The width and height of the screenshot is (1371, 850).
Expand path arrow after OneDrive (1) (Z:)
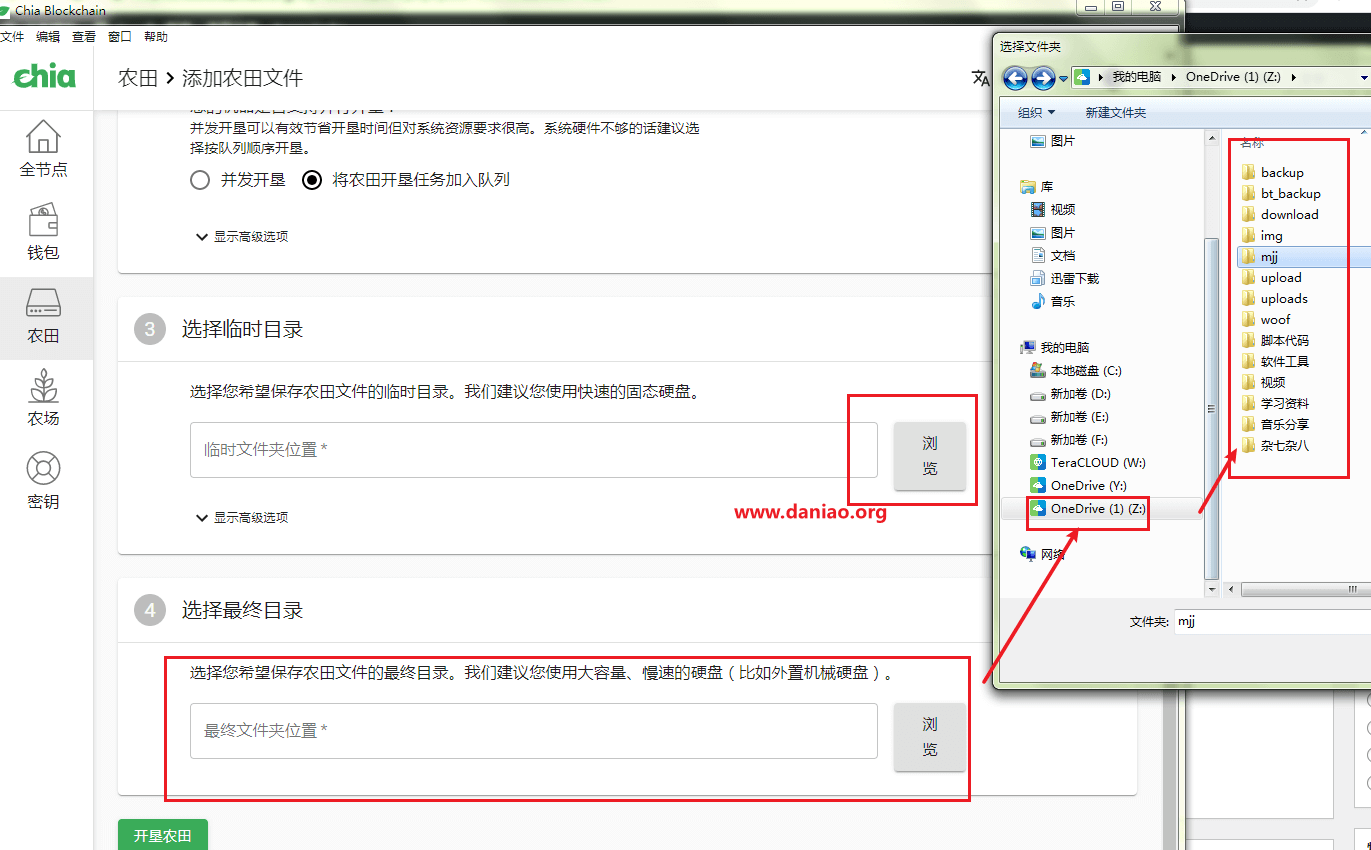tap(1294, 77)
